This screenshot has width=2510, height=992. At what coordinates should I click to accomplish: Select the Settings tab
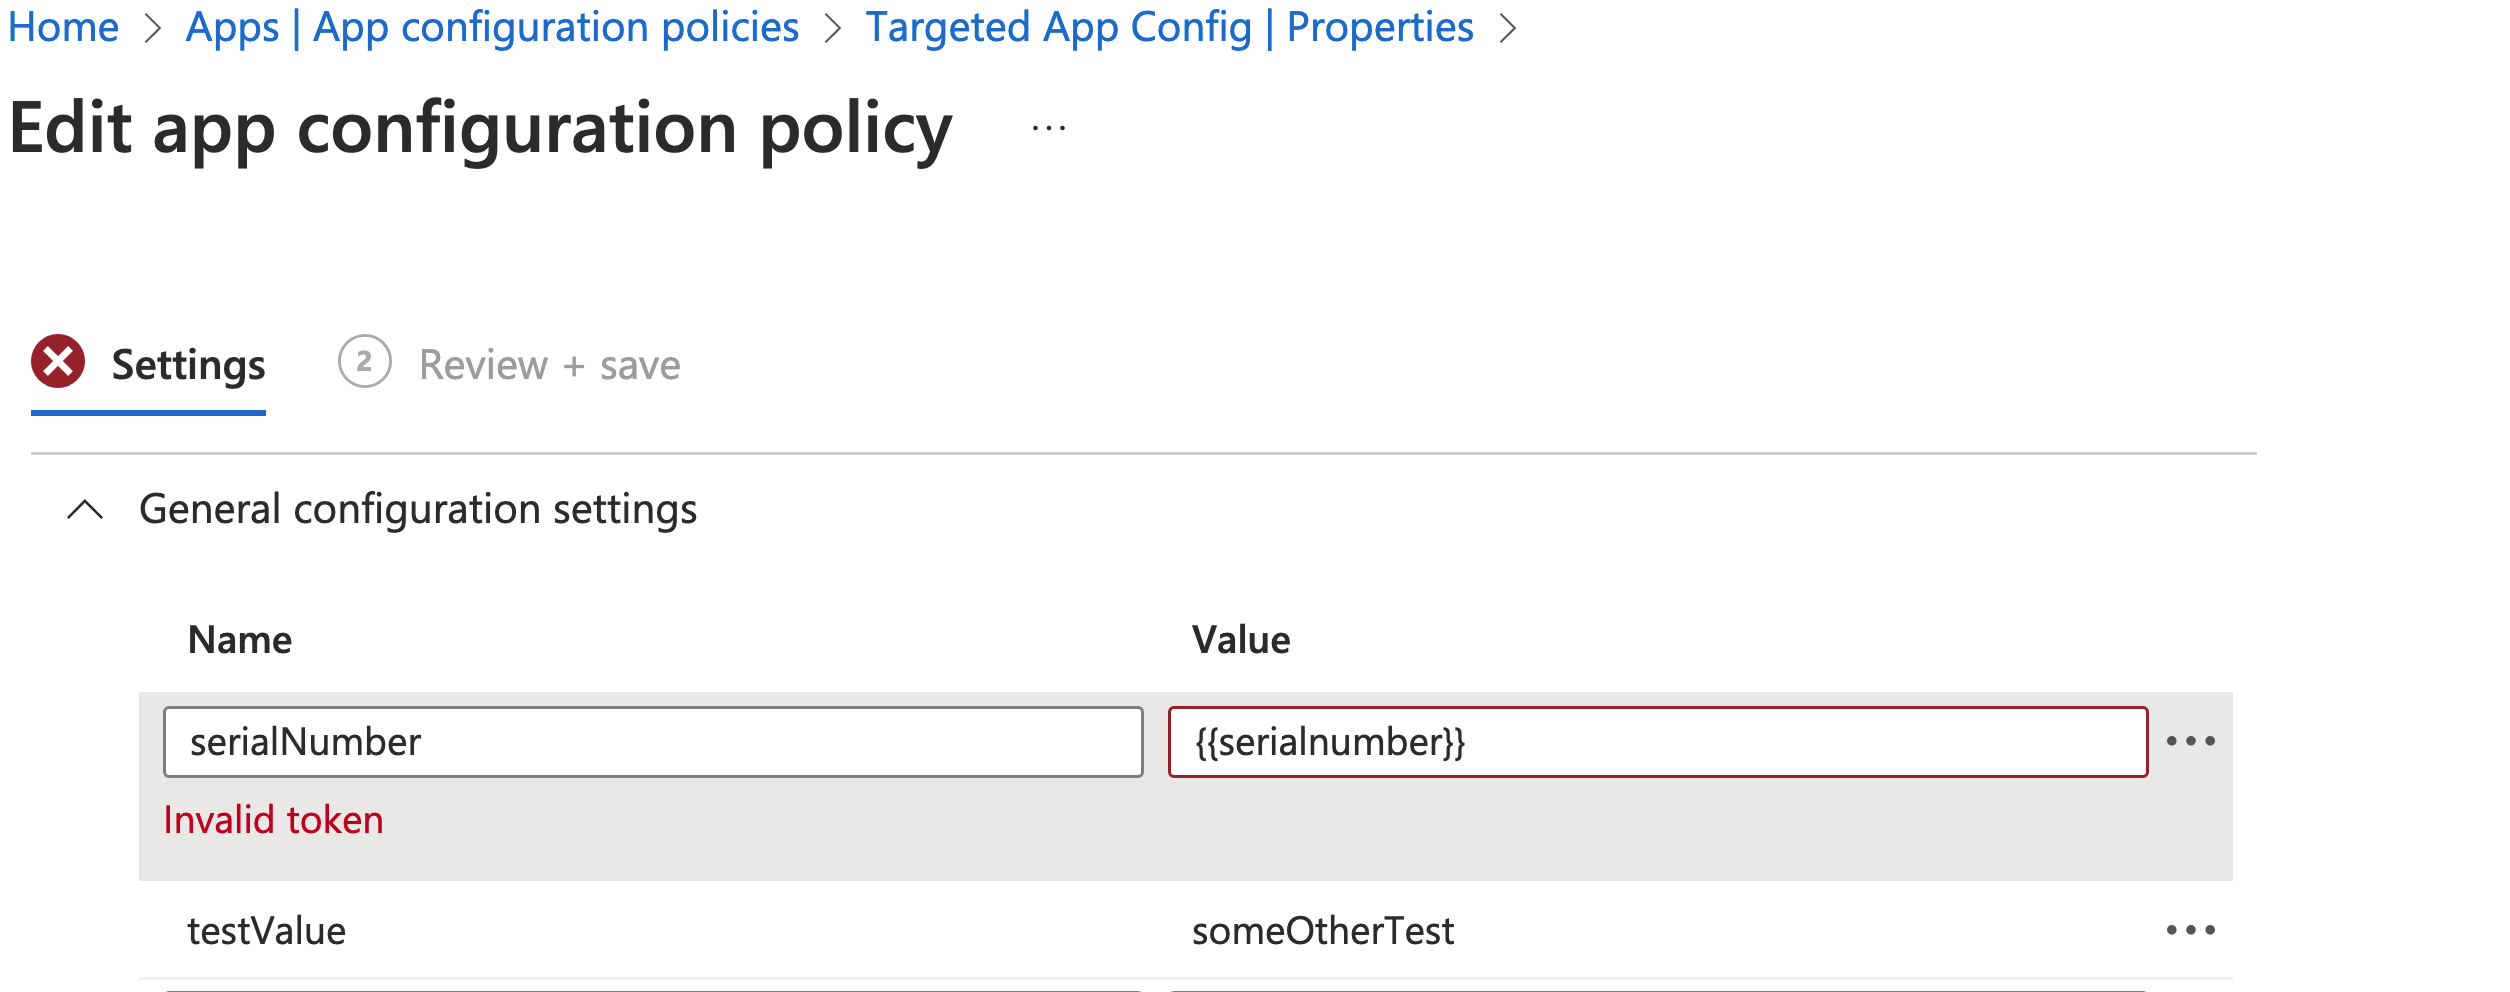pos(188,364)
